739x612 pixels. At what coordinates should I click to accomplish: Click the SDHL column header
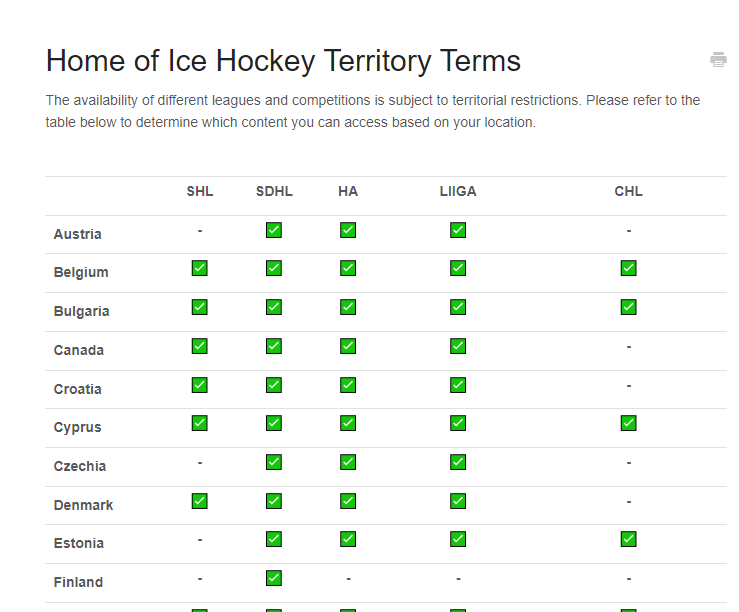pyautogui.click(x=274, y=191)
